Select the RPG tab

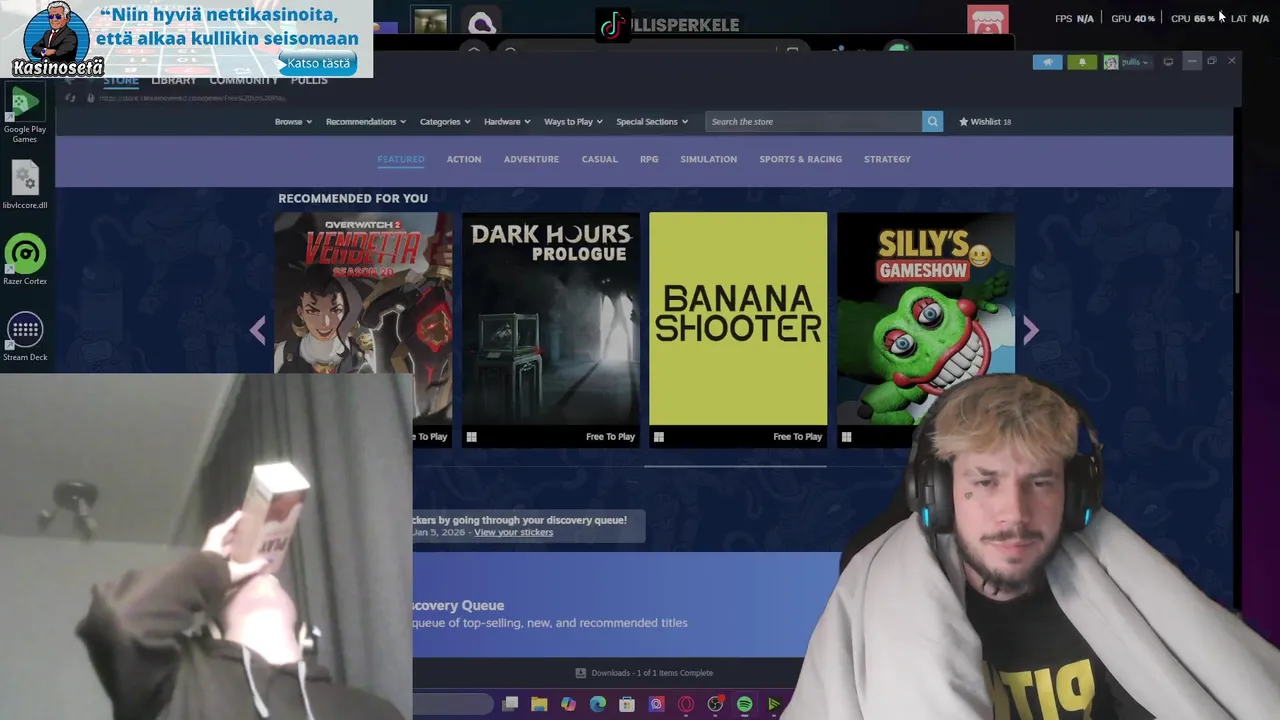(x=649, y=159)
